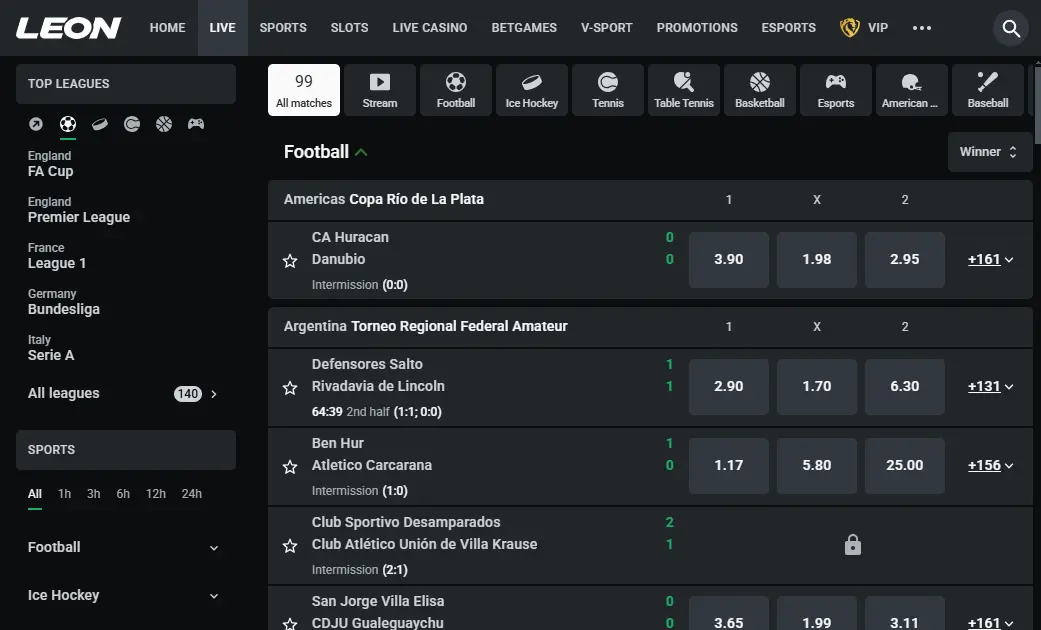This screenshot has height=630, width=1041.
Task: Expand Ice Hockey in the Sports sidebar
Action: 123,595
